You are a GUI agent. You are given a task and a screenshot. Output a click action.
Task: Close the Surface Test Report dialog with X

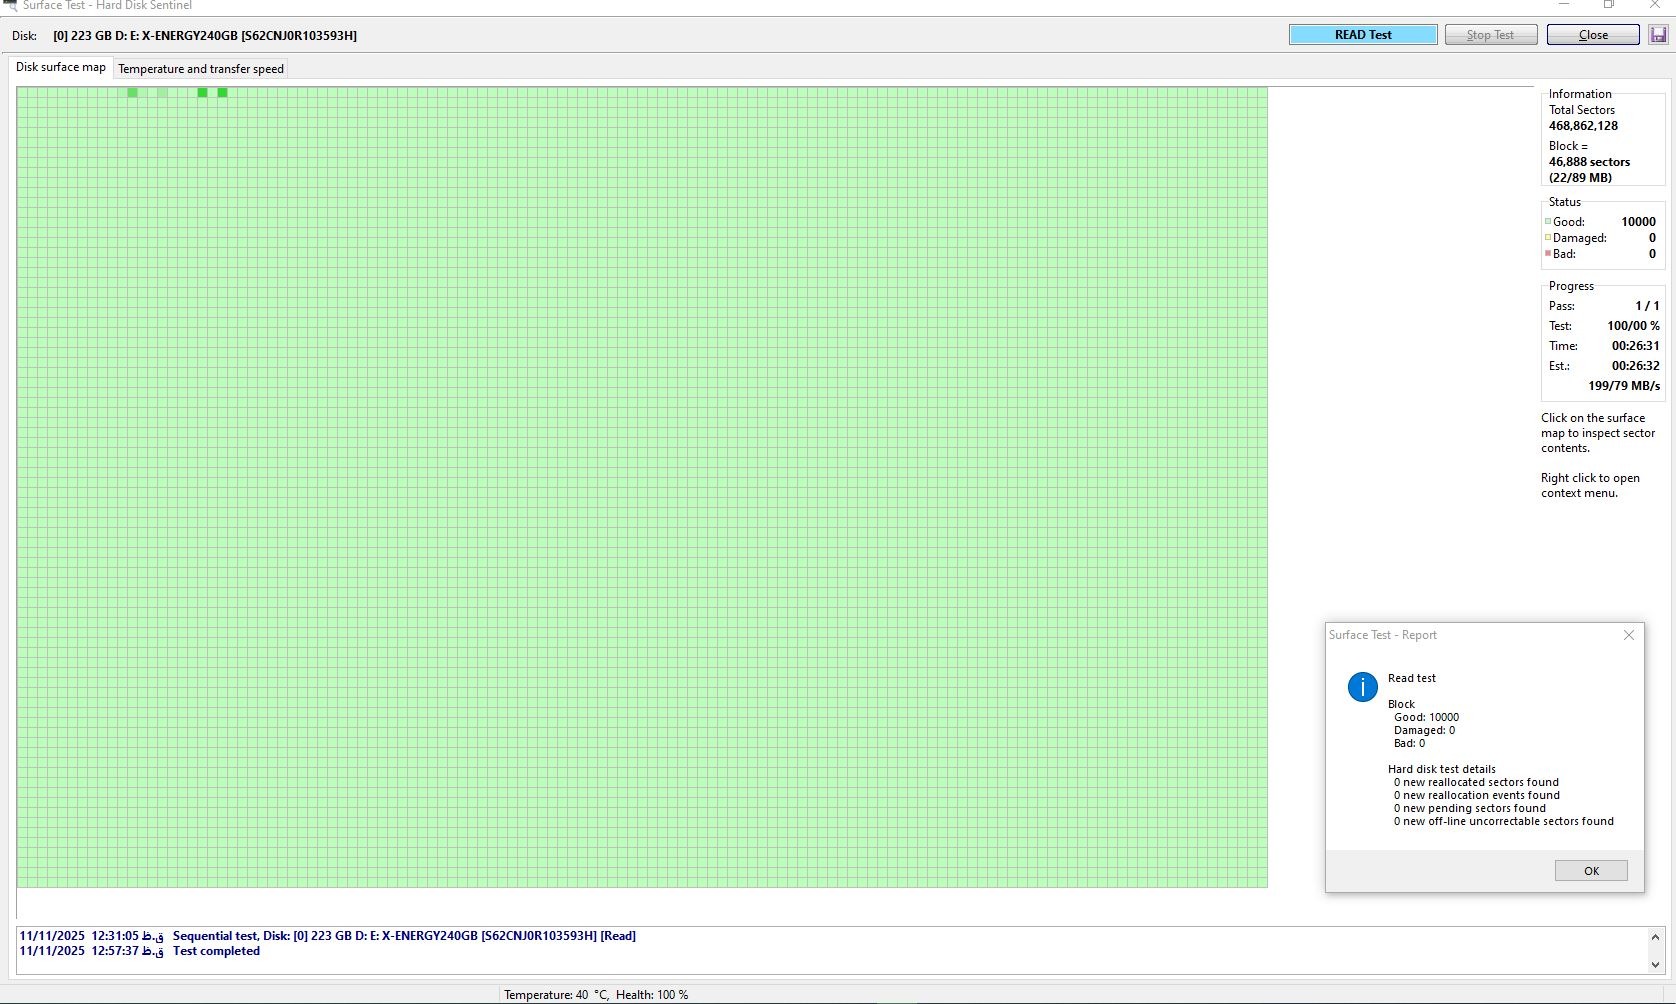click(x=1628, y=635)
